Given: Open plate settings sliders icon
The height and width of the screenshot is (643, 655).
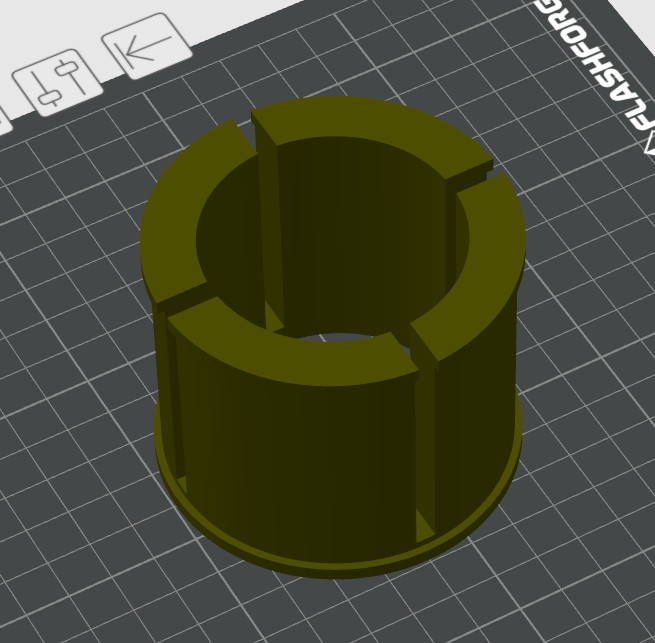Looking at the screenshot, I should tap(58, 83).
